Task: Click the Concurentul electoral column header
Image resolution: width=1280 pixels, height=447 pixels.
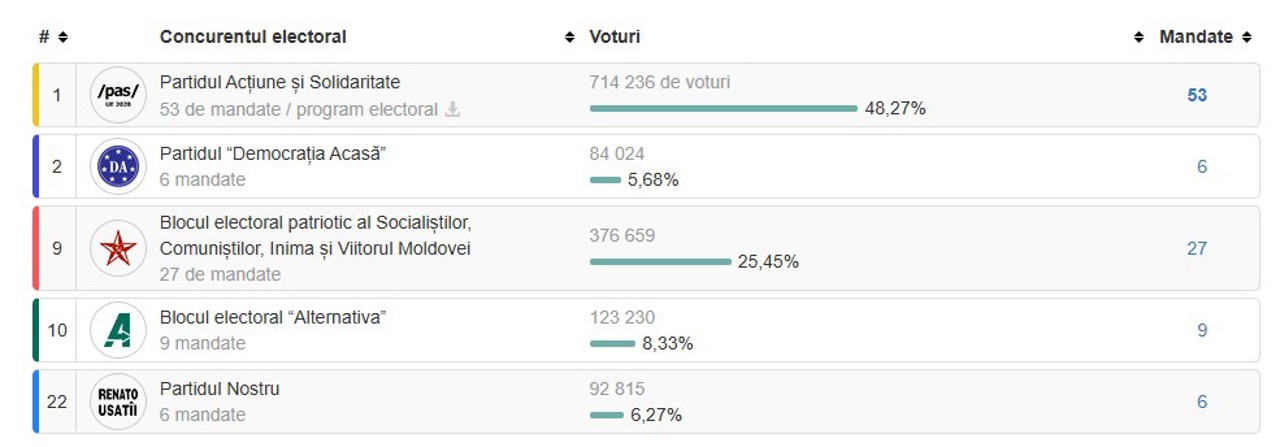Action: tap(253, 37)
